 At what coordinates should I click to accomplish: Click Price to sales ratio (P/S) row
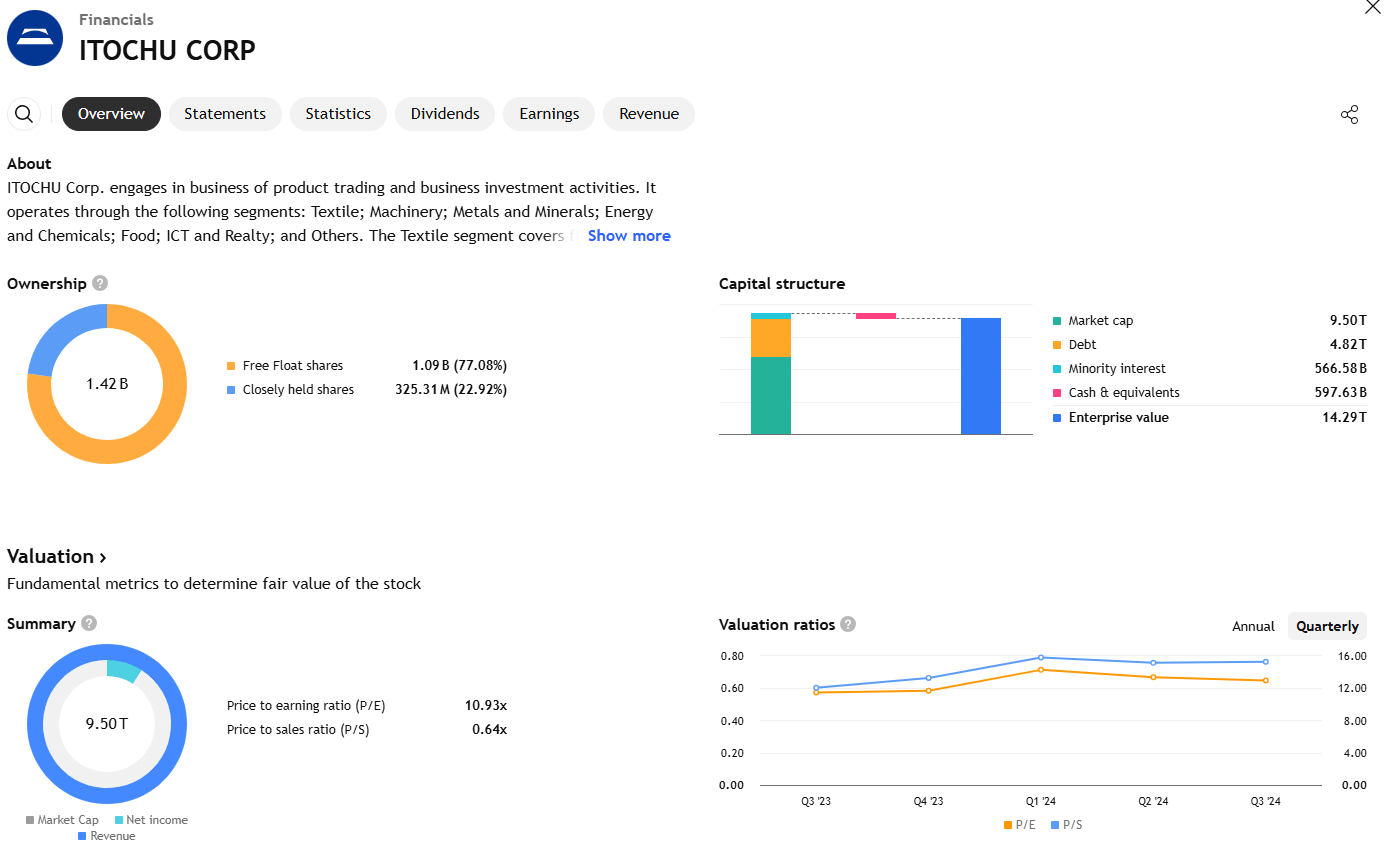coord(367,730)
